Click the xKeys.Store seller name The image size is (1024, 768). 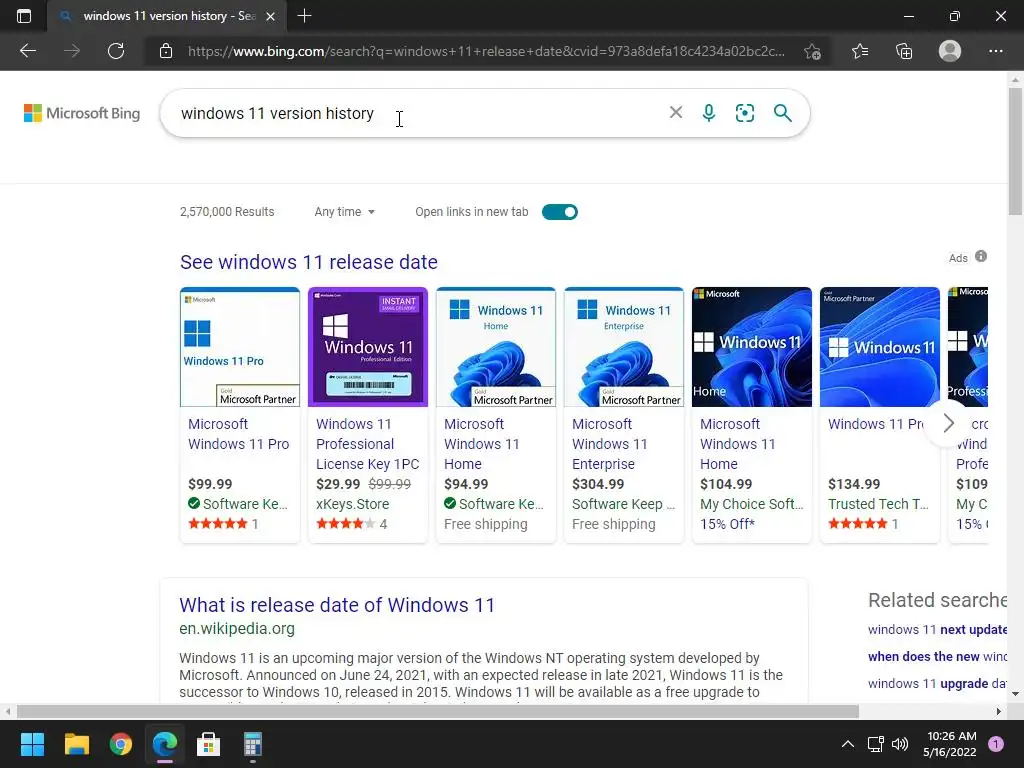(x=353, y=504)
